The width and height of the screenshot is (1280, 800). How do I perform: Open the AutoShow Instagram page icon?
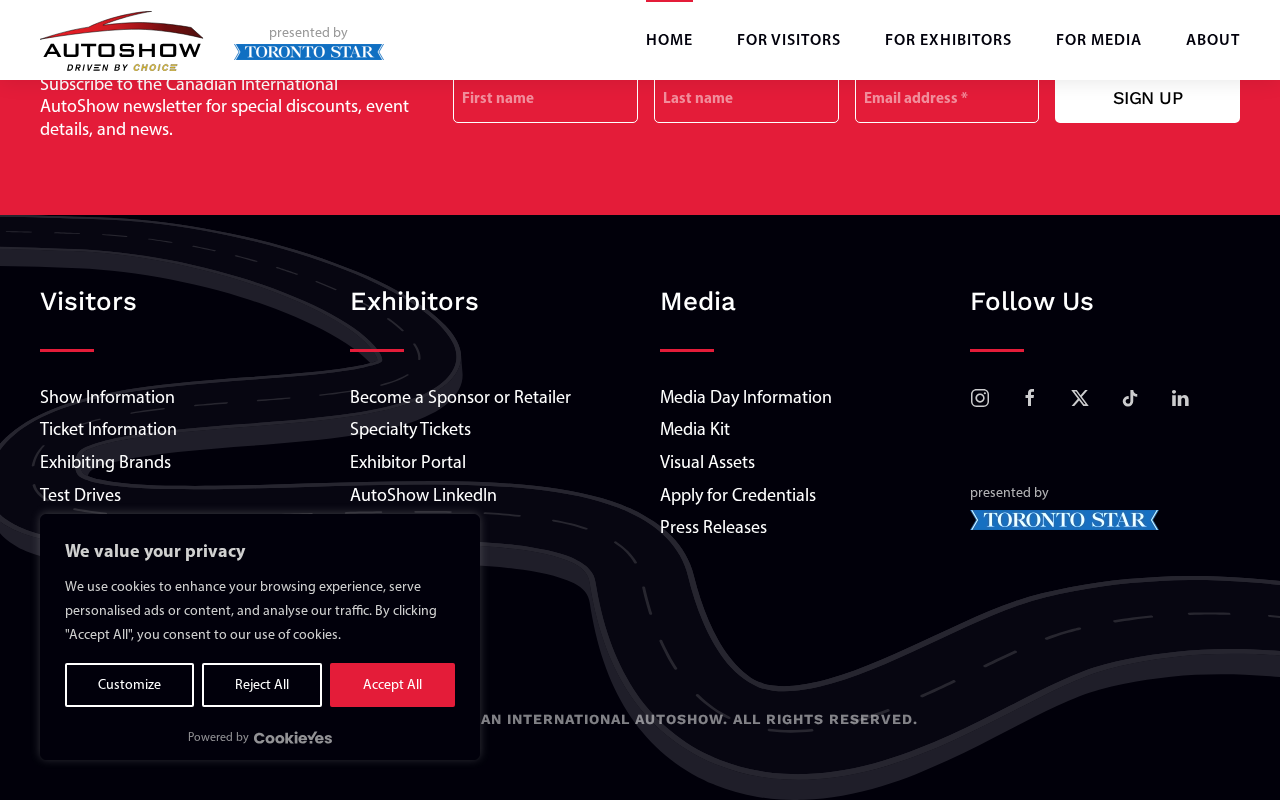[x=980, y=398]
